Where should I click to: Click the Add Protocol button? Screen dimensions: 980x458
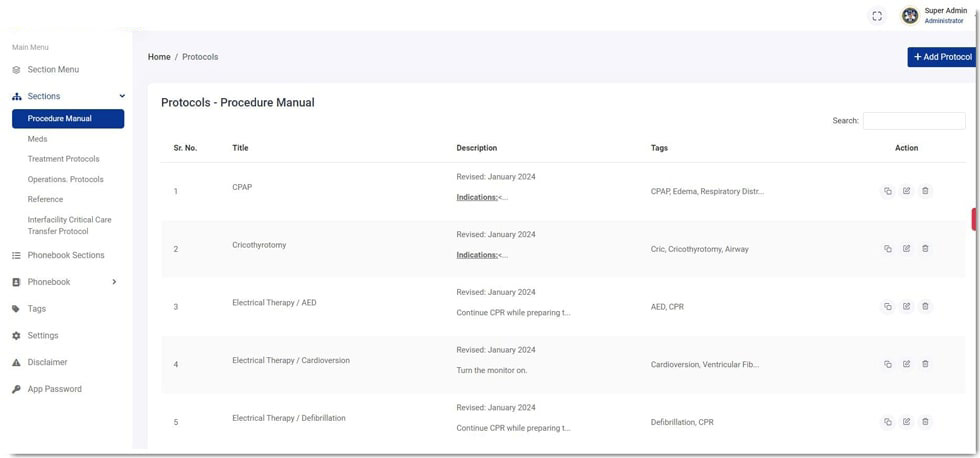[942, 57]
